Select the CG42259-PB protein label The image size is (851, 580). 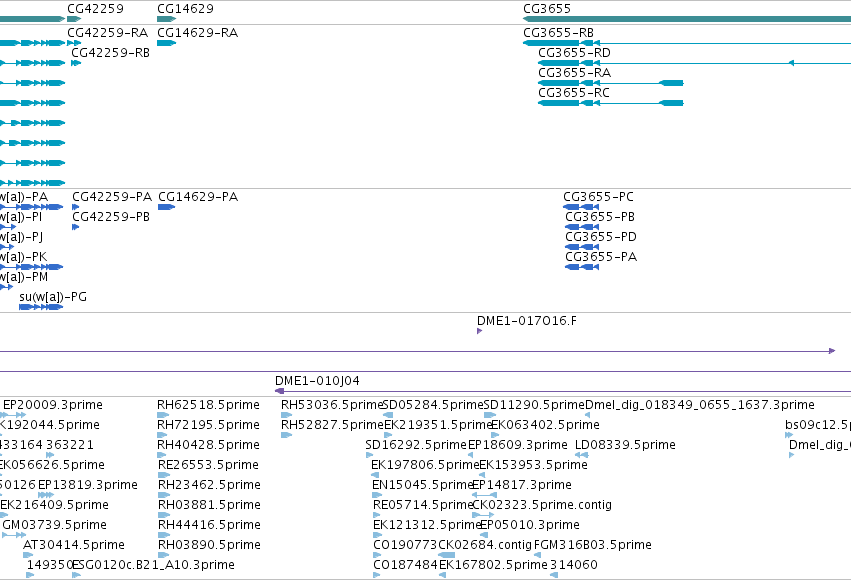111,216
